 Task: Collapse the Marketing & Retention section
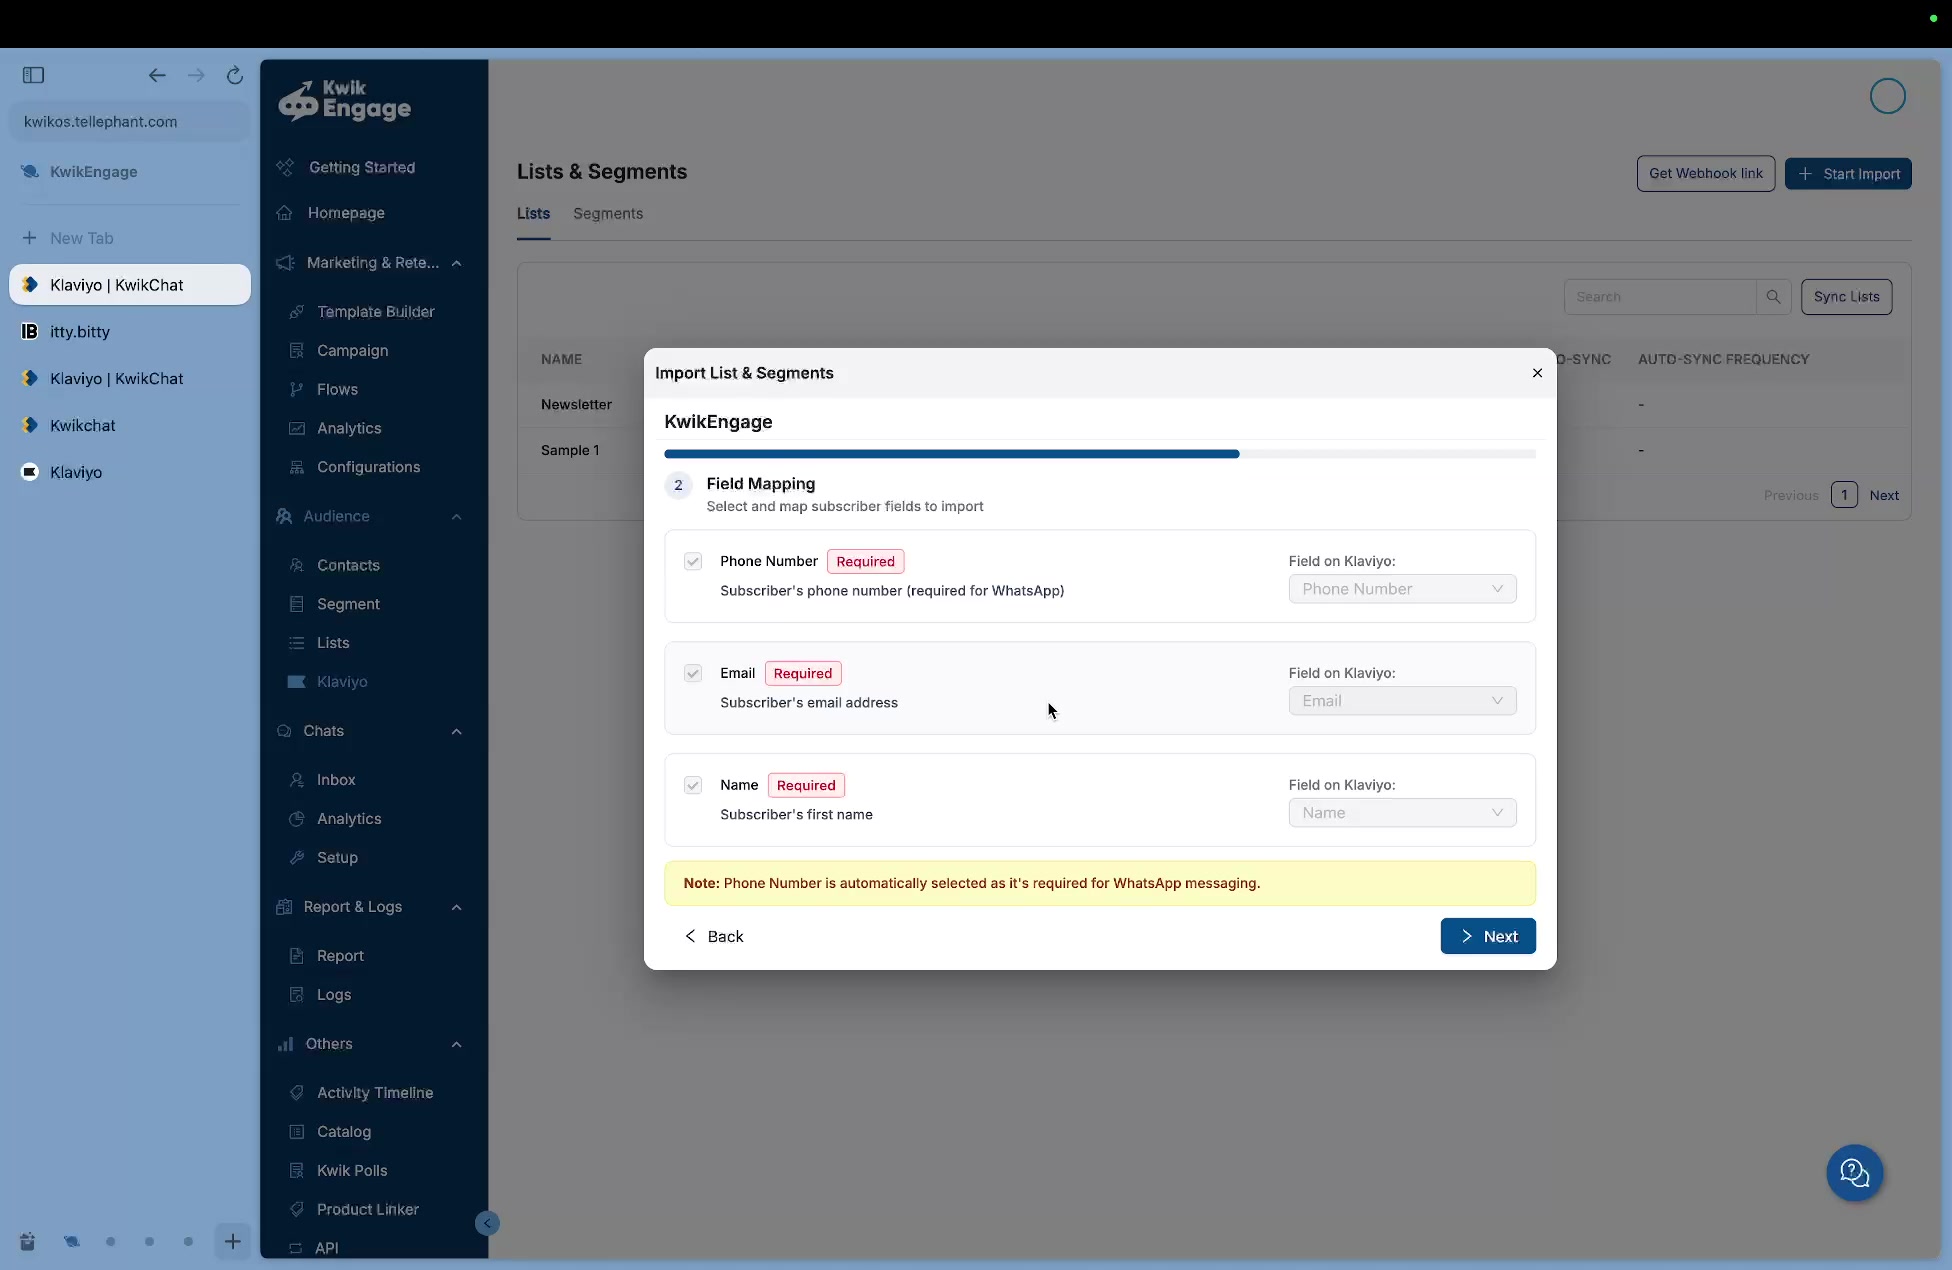point(457,263)
